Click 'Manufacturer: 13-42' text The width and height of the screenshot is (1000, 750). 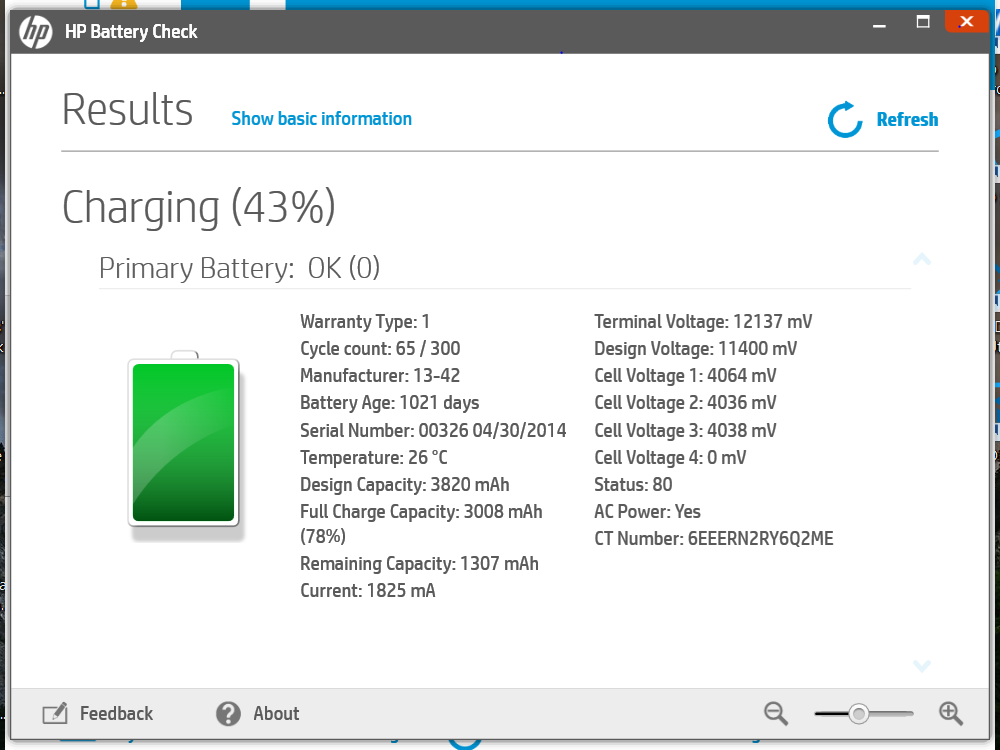tap(380, 375)
